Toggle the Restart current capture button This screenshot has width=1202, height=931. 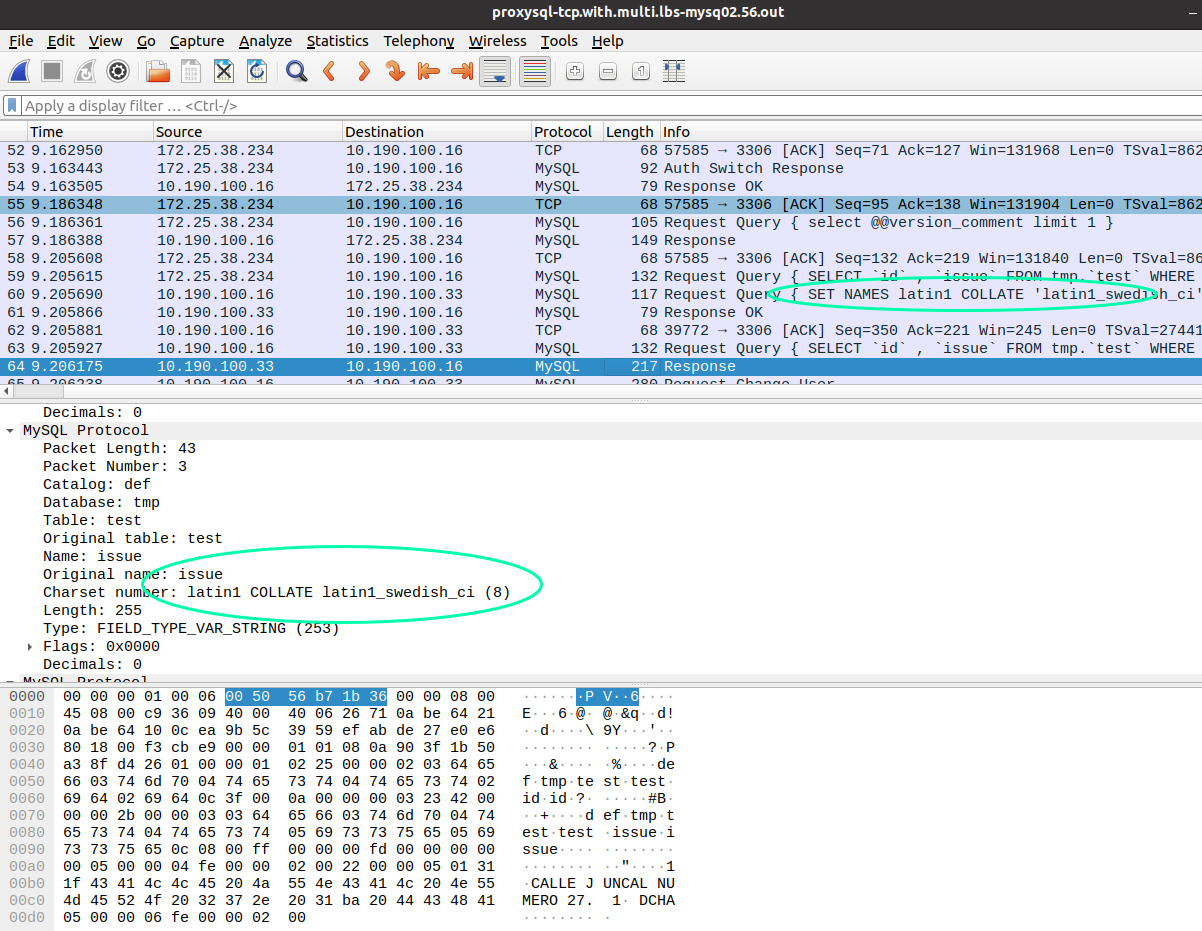[83, 71]
